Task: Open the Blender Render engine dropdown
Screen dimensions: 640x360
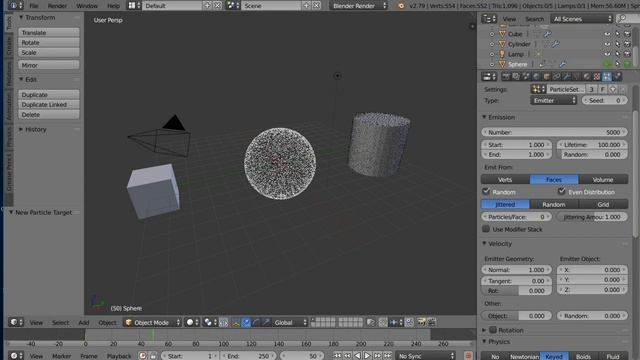Action: [x=359, y=6]
